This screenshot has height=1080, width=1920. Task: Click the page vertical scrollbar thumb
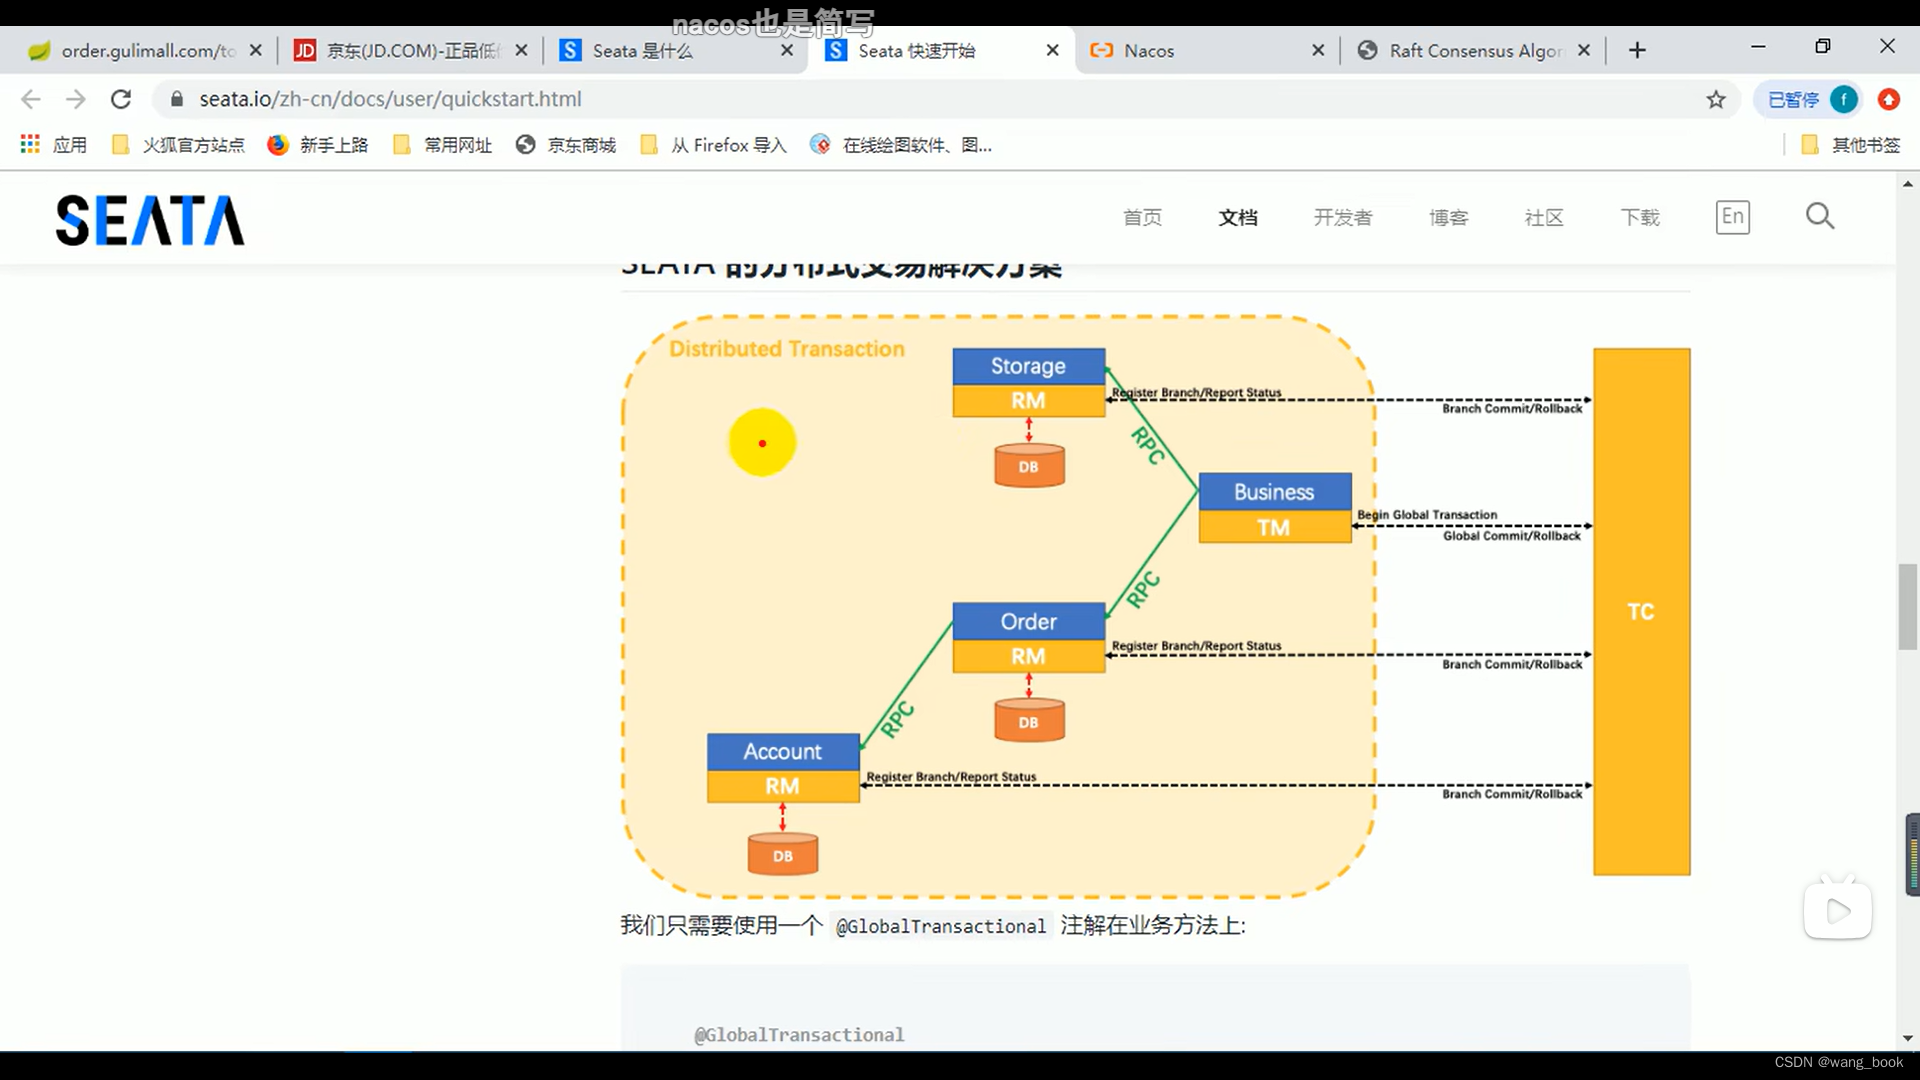pos(1907,607)
